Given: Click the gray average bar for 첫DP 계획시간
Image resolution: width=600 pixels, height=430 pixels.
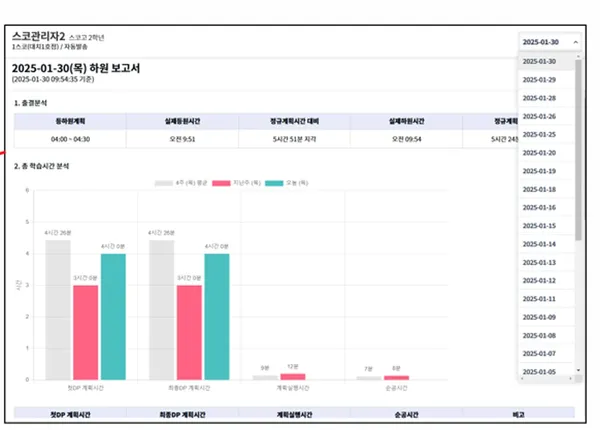Looking at the screenshot, I should 58,310.
